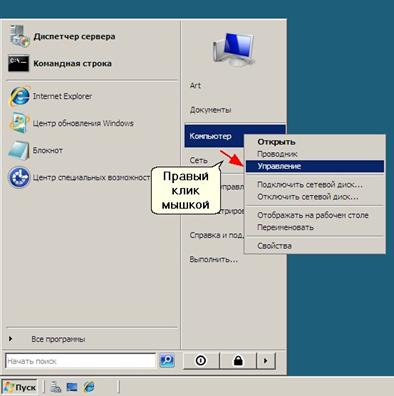Launch Internet Explorer from the quick launch bar
This screenshot has width=394, height=396.
[89, 387]
